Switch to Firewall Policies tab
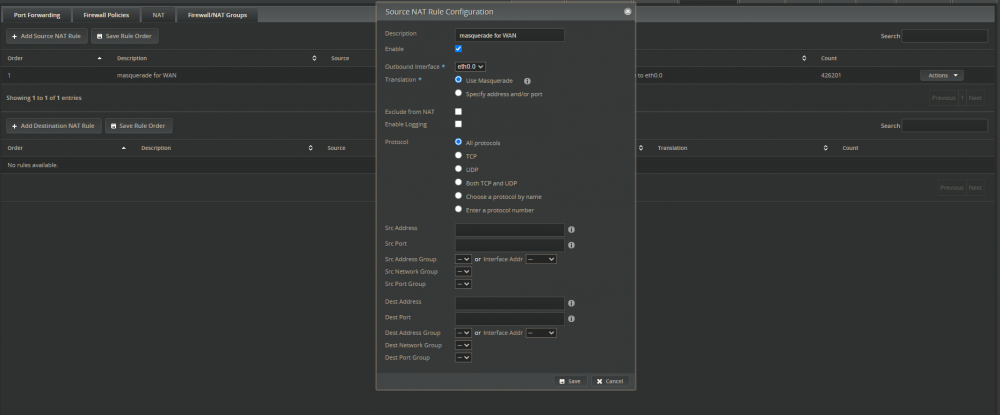The width and height of the screenshot is (1000, 415). tap(106, 15)
